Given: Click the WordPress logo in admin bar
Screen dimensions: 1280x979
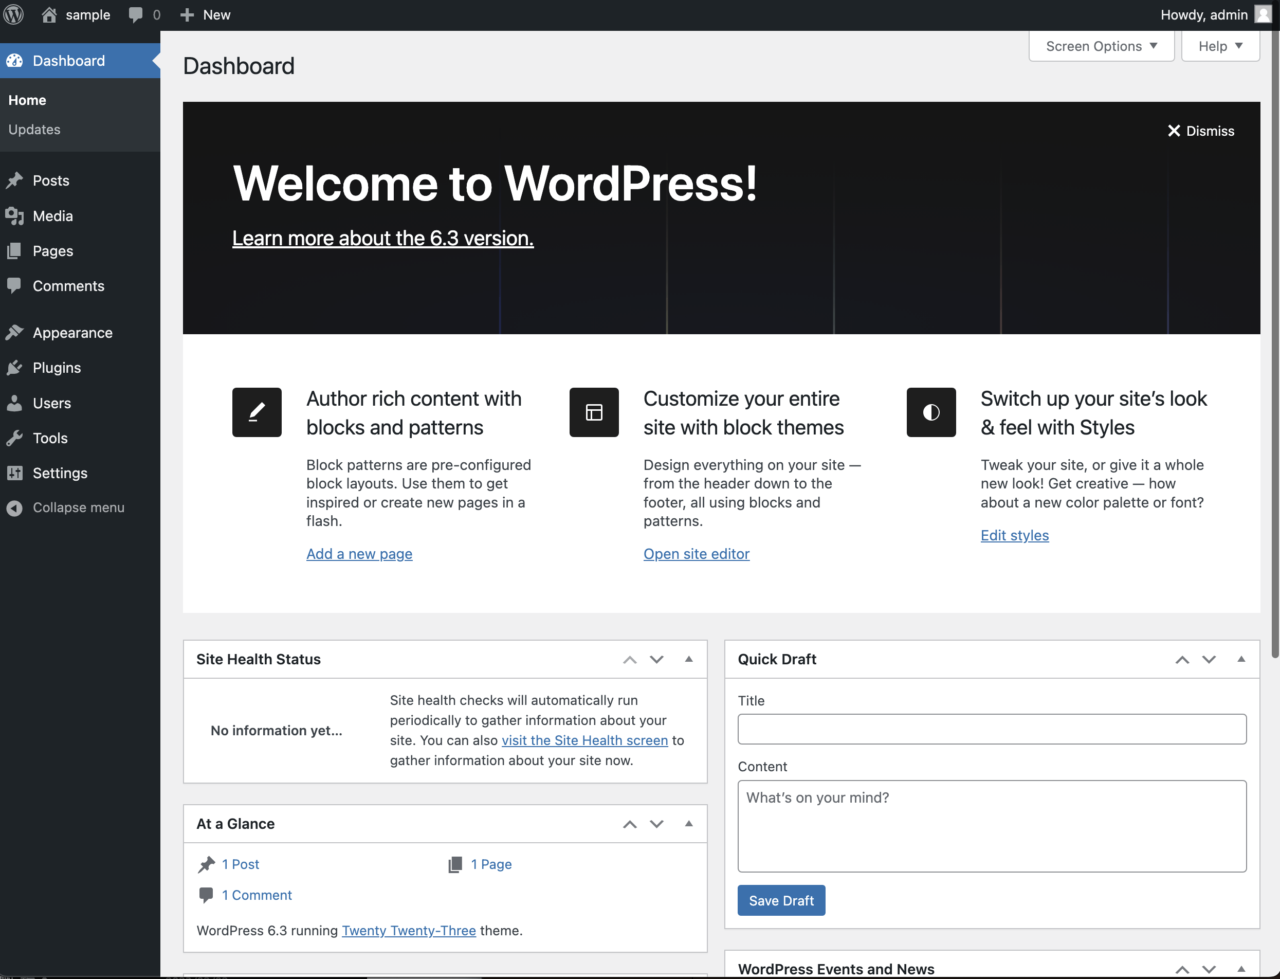Looking at the screenshot, I should point(14,15).
